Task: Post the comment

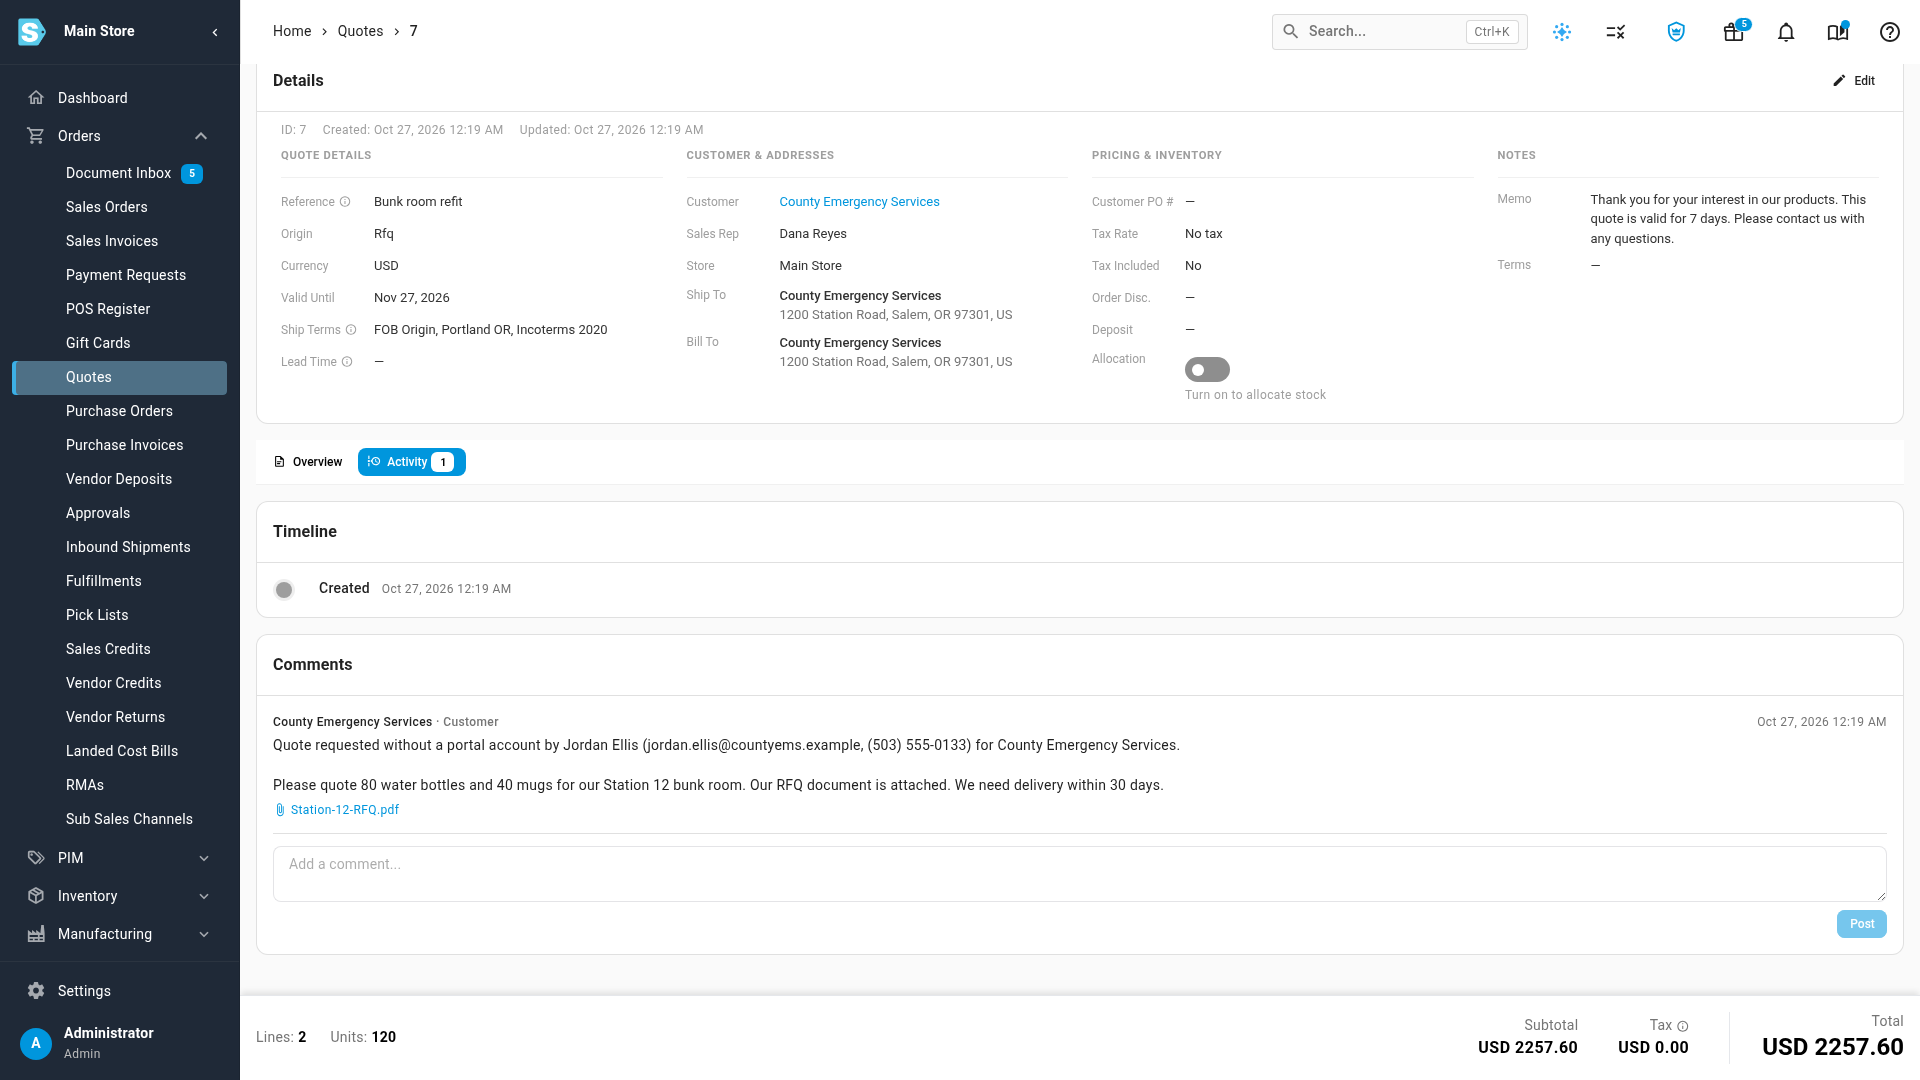Action: click(1861, 924)
